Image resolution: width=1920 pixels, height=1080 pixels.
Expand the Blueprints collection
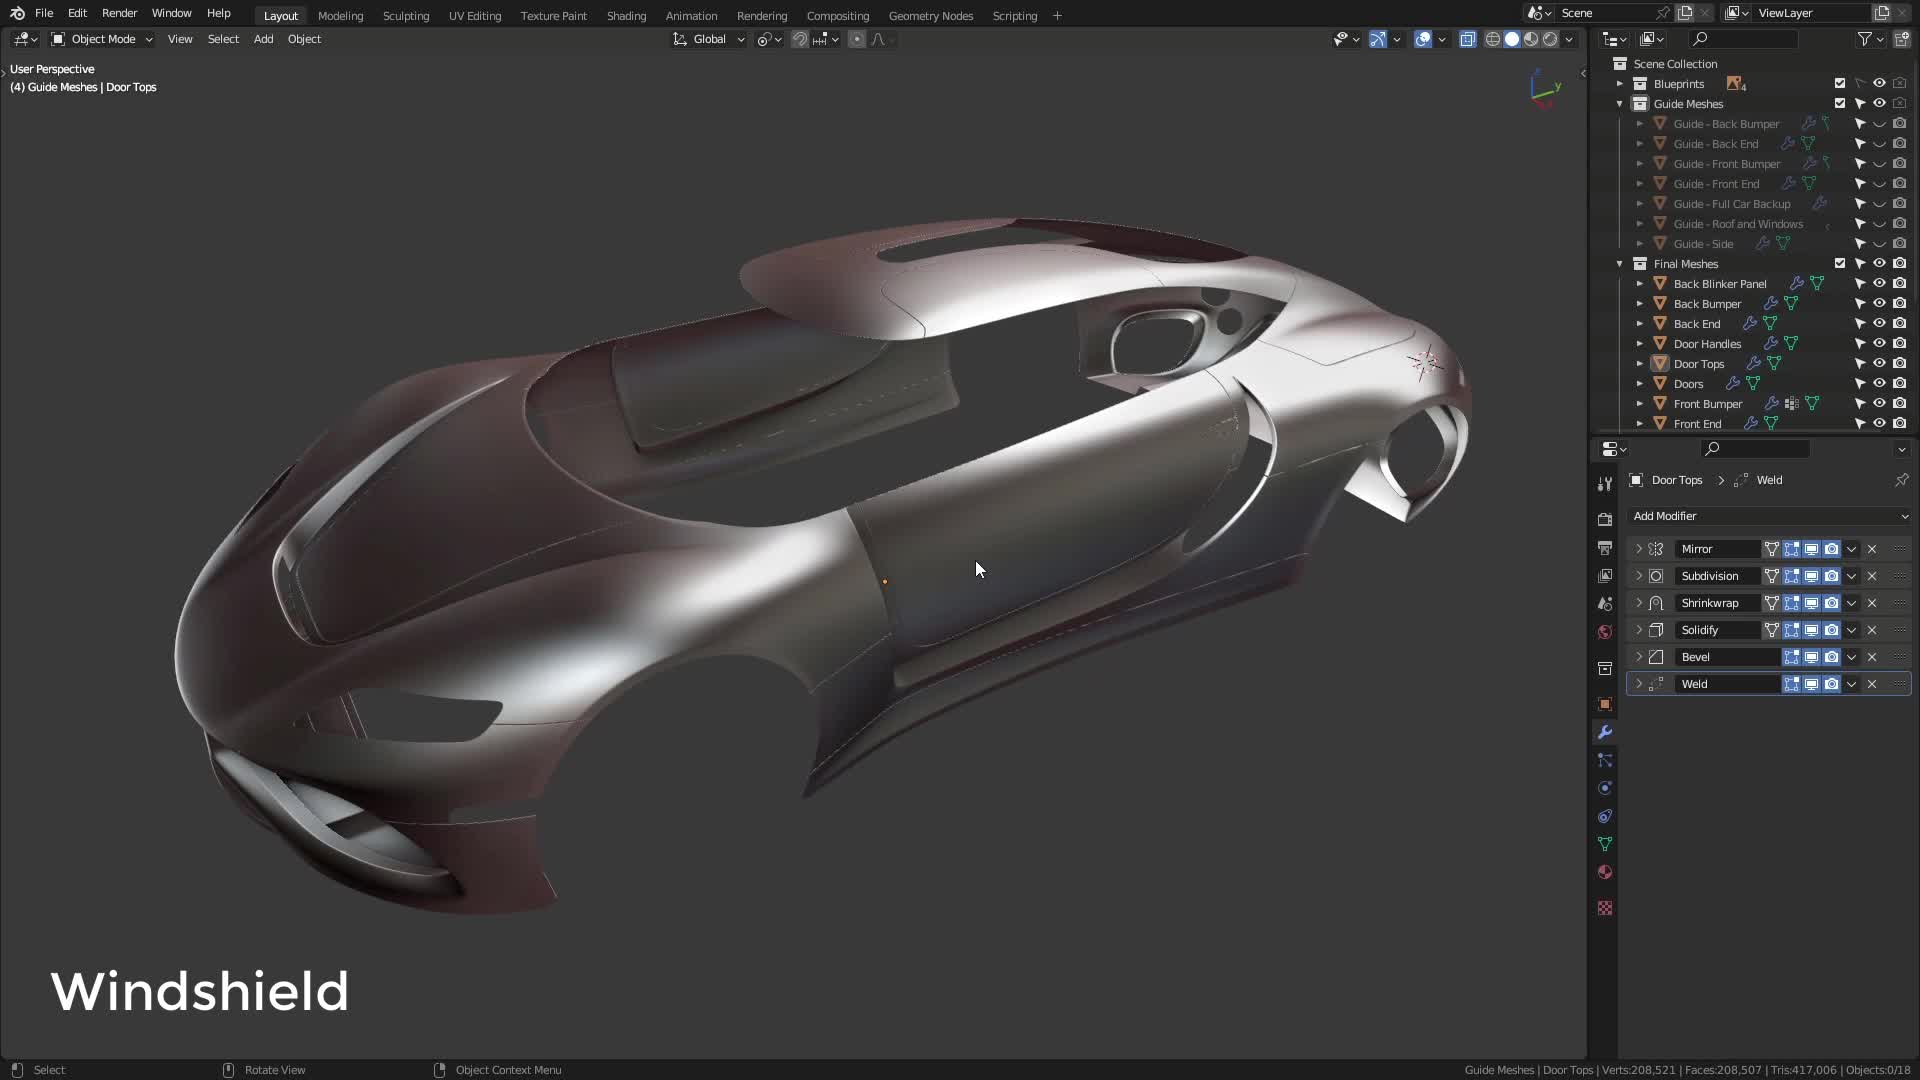(x=1620, y=84)
